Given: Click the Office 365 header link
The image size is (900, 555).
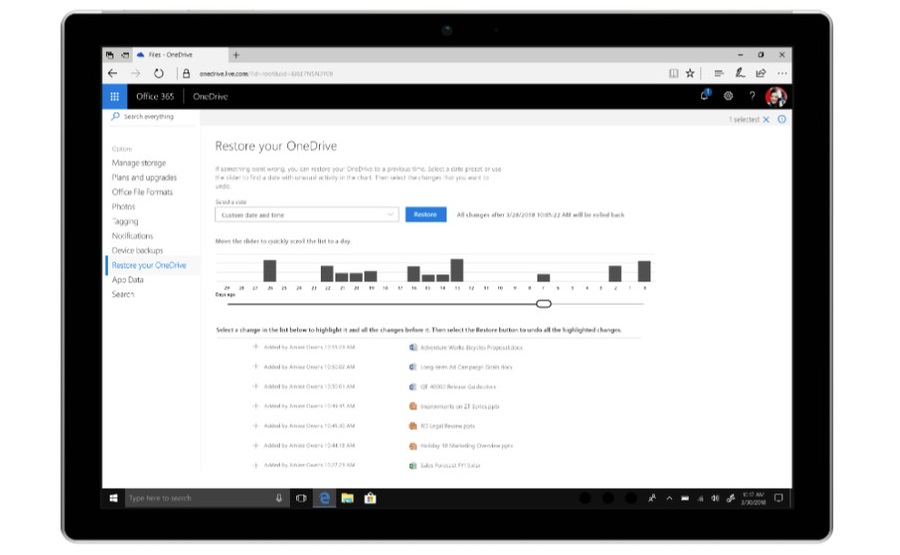Looking at the screenshot, I should (x=155, y=96).
